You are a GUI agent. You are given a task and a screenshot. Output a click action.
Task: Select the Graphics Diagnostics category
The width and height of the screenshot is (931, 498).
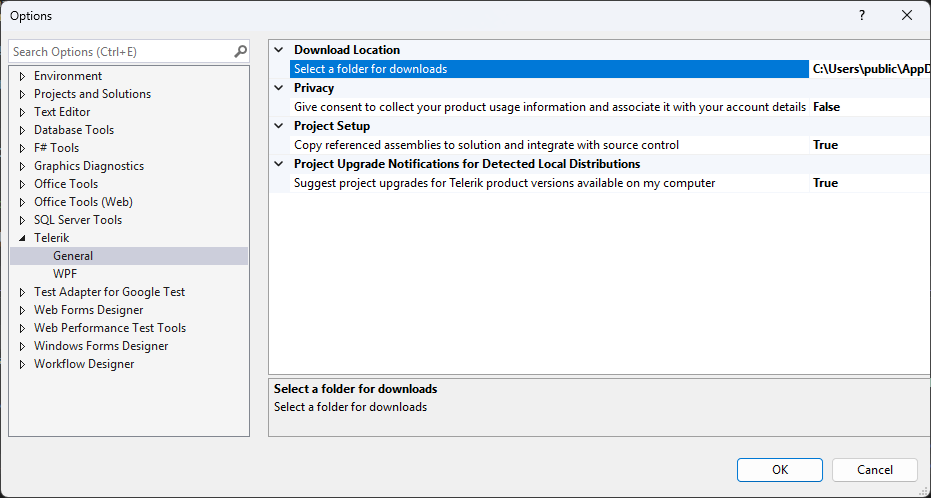pos(89,166)
